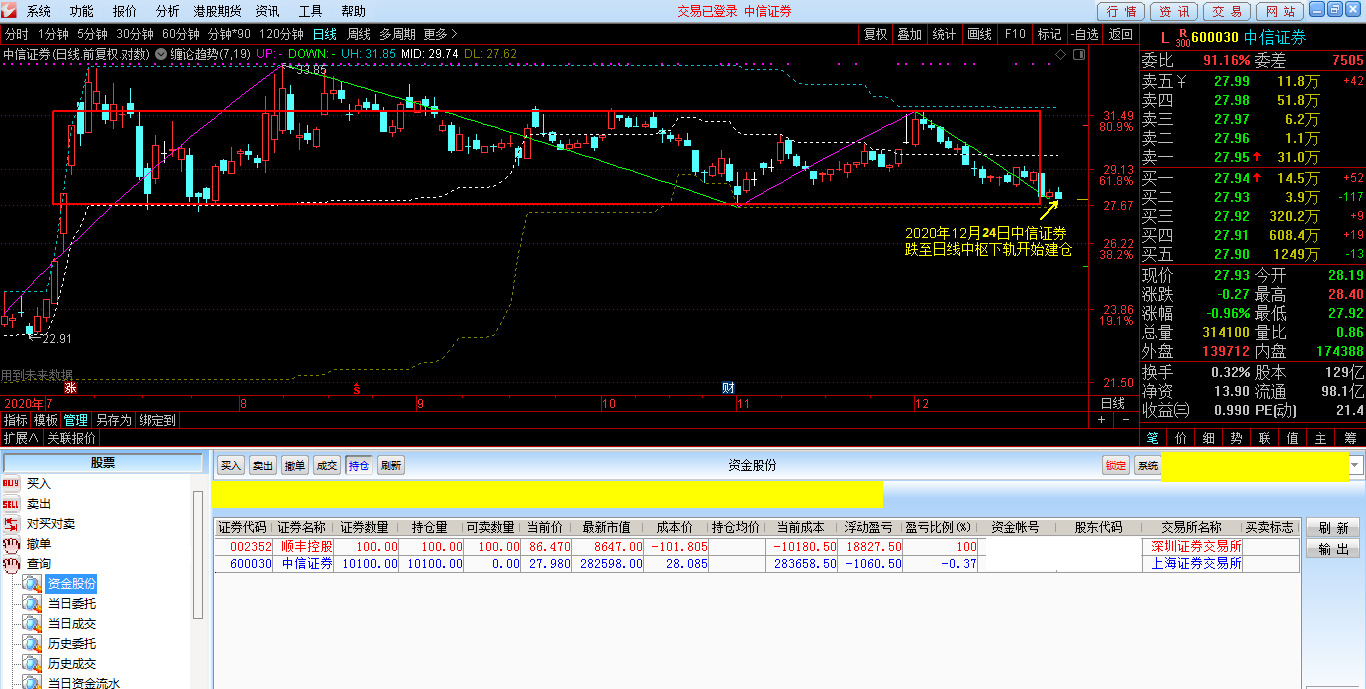The height and width of the screenshot is (689, 1366).
Task: Open 当日资金流水 in the query tree
Action: [84, 683]
